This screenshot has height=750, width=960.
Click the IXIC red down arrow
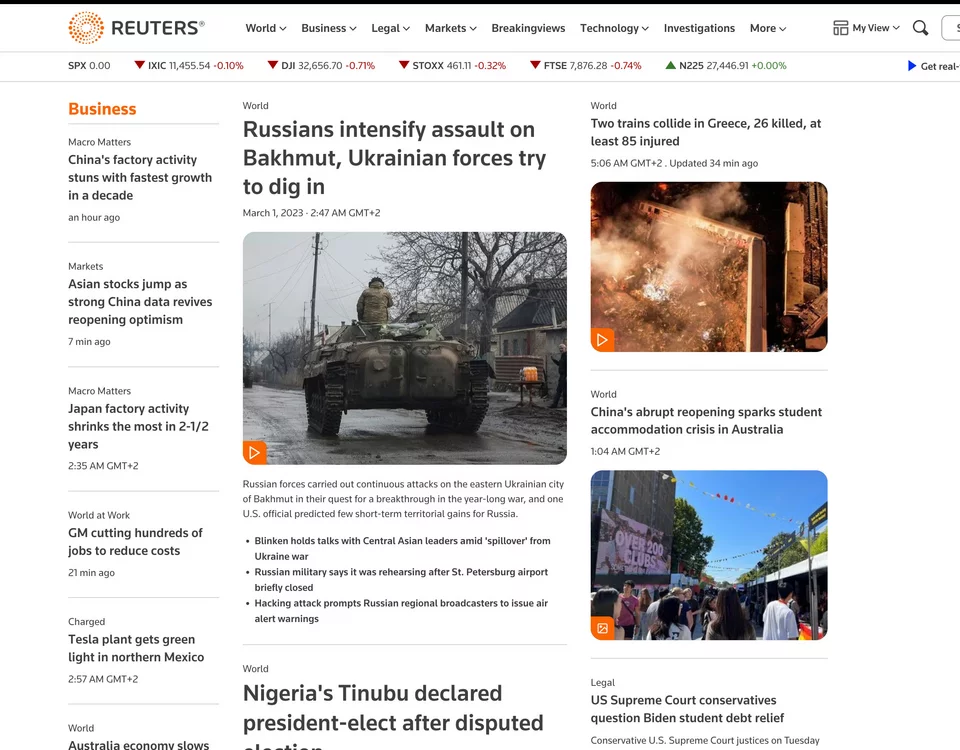pyautogui.click(x=140, y=65)
